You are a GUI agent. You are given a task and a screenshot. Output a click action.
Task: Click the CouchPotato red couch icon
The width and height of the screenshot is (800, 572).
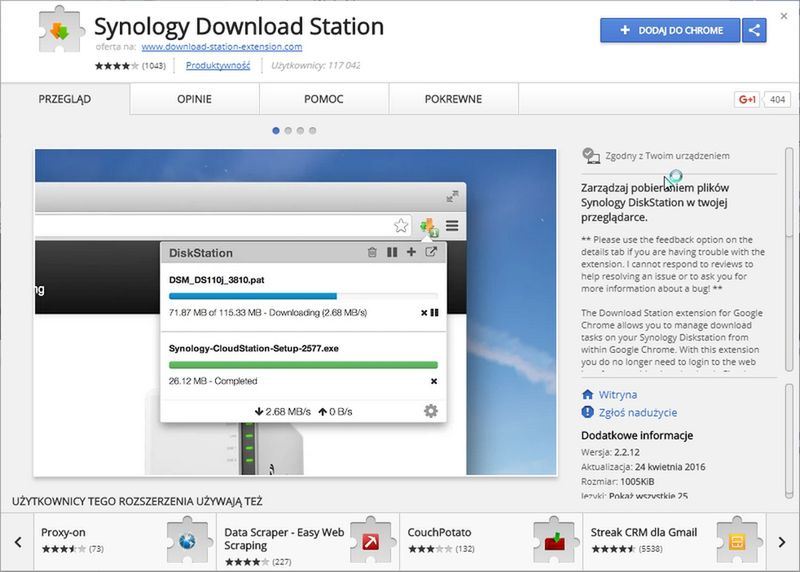pyautogui.click(x=554, y=540)
